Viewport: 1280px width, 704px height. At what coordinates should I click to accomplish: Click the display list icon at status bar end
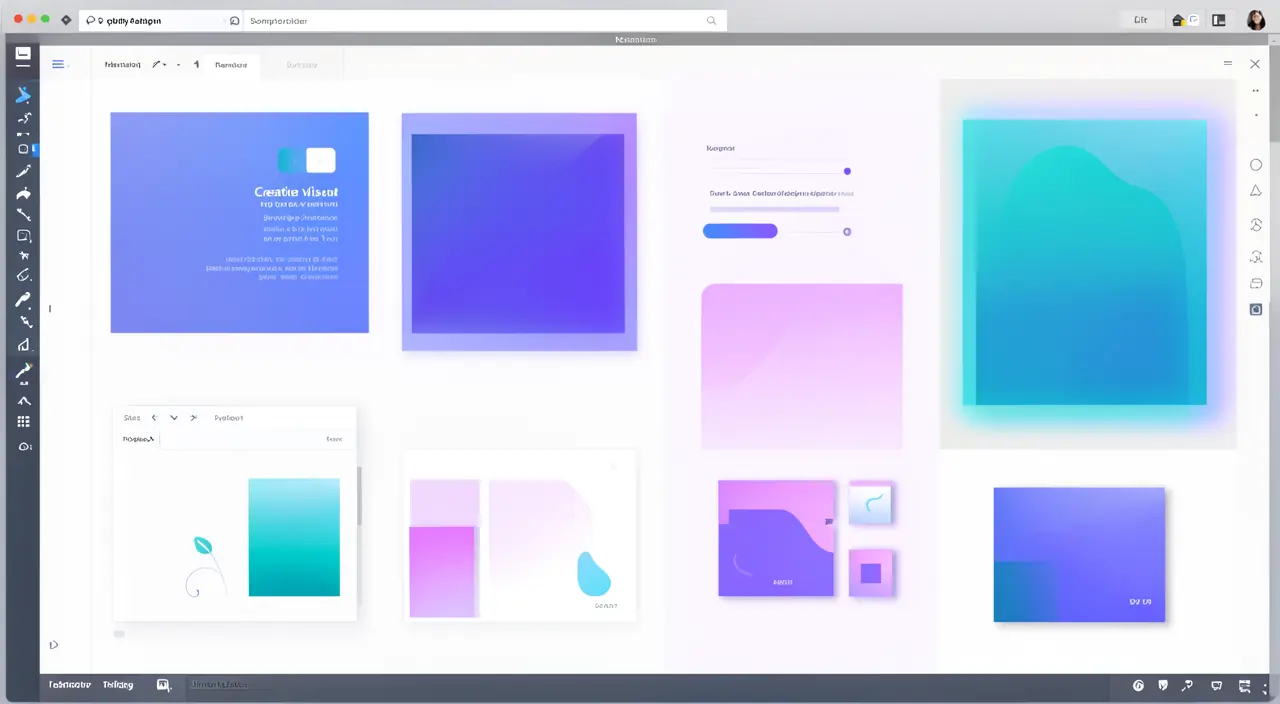click(1245, 686)
